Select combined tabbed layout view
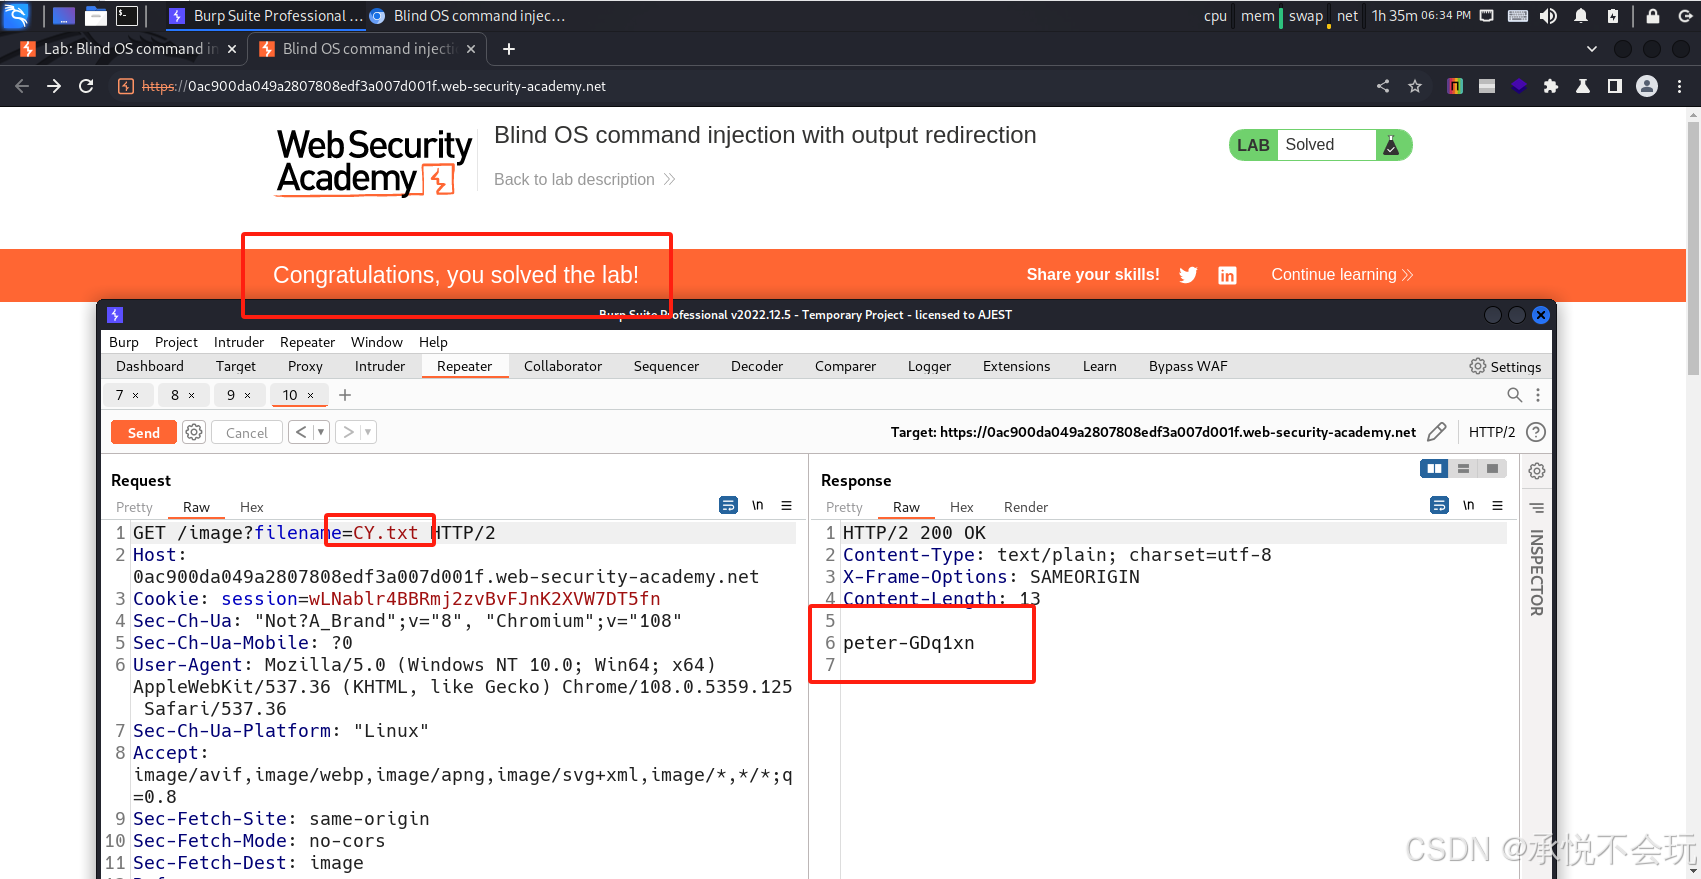The height and width of the screenshot is (879, 1701). click(1492, 469)
